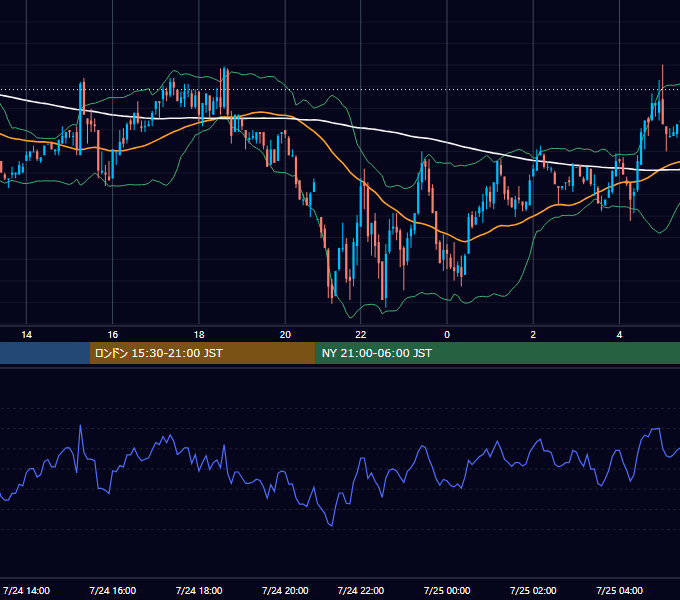Click the 7/25 04:00 date label

point(620,590)
